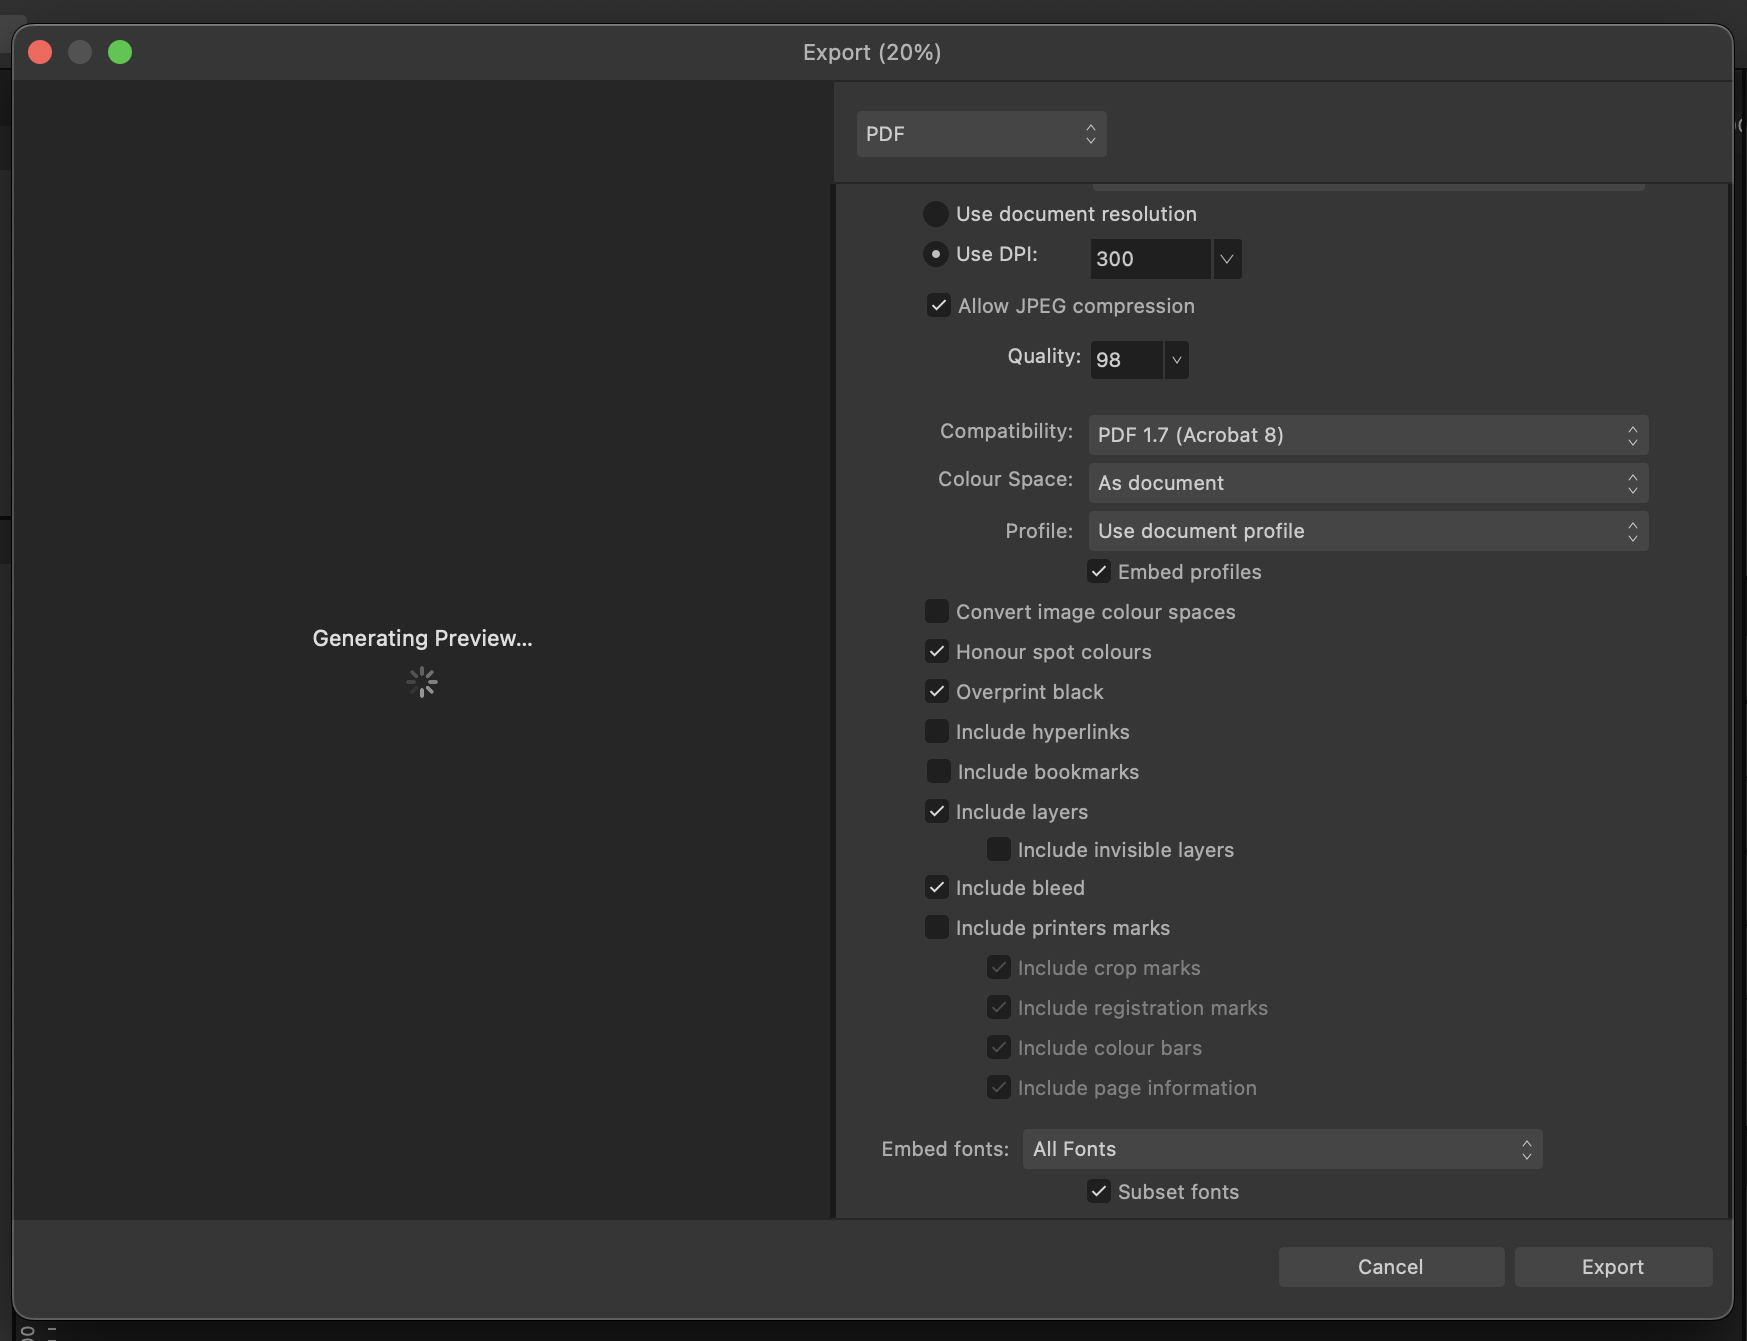Open the PDF export format dropdown
The height and width of the screenshot is (1341, 1747).
[980, 134]
